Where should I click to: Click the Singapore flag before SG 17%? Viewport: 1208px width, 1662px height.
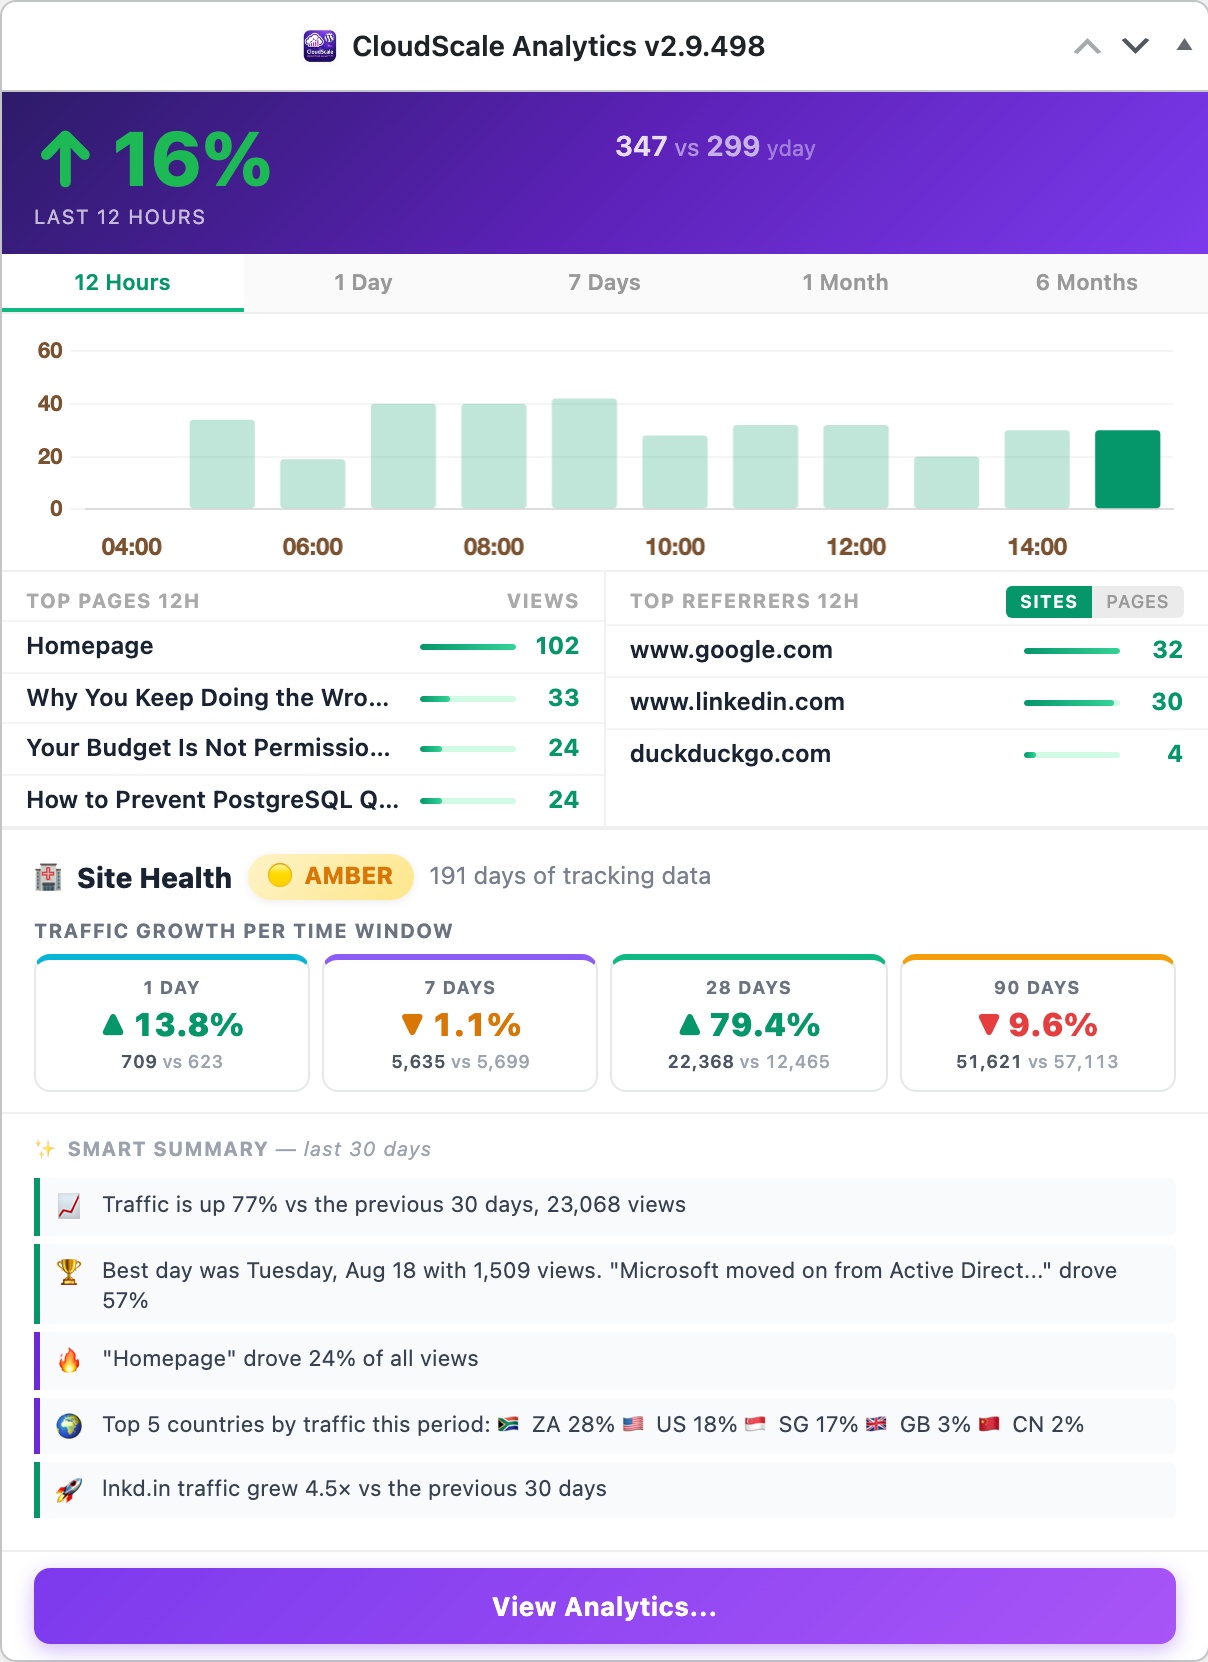tap(756, 1424)
